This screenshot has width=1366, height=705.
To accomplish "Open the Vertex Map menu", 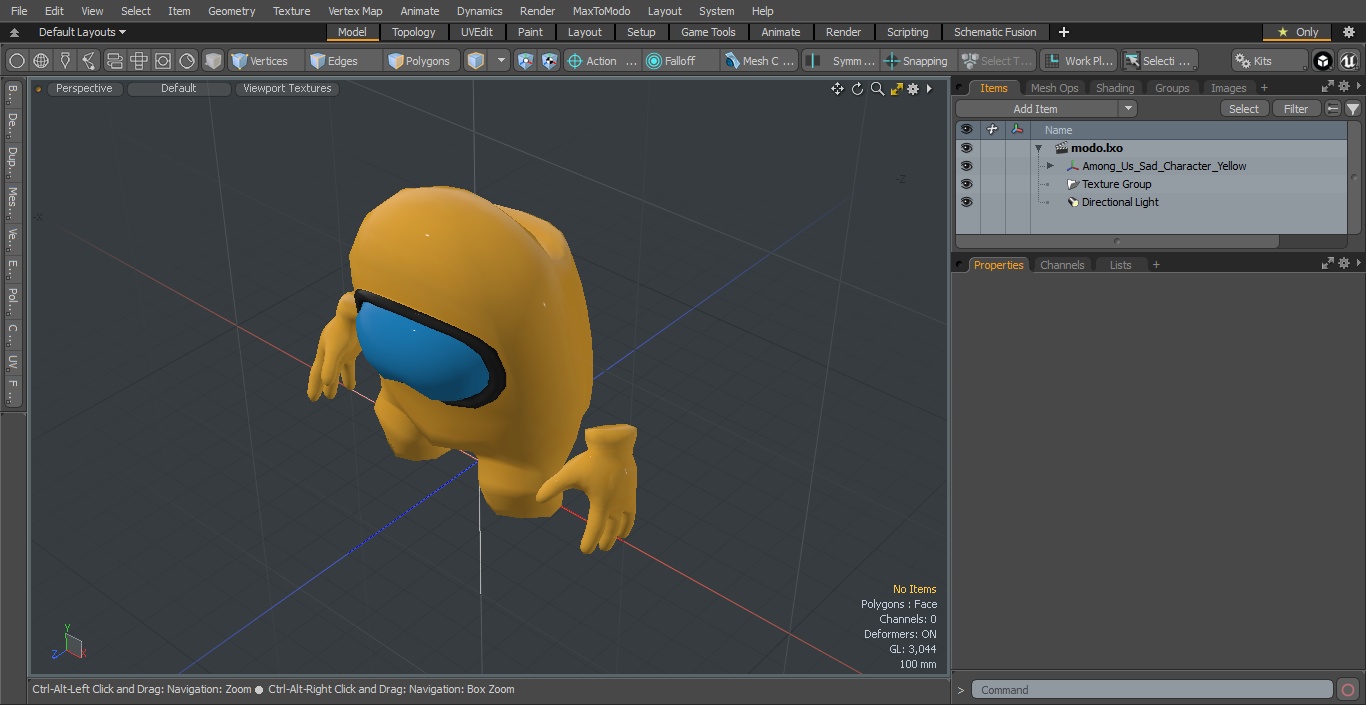I will (x=355, y=11).
